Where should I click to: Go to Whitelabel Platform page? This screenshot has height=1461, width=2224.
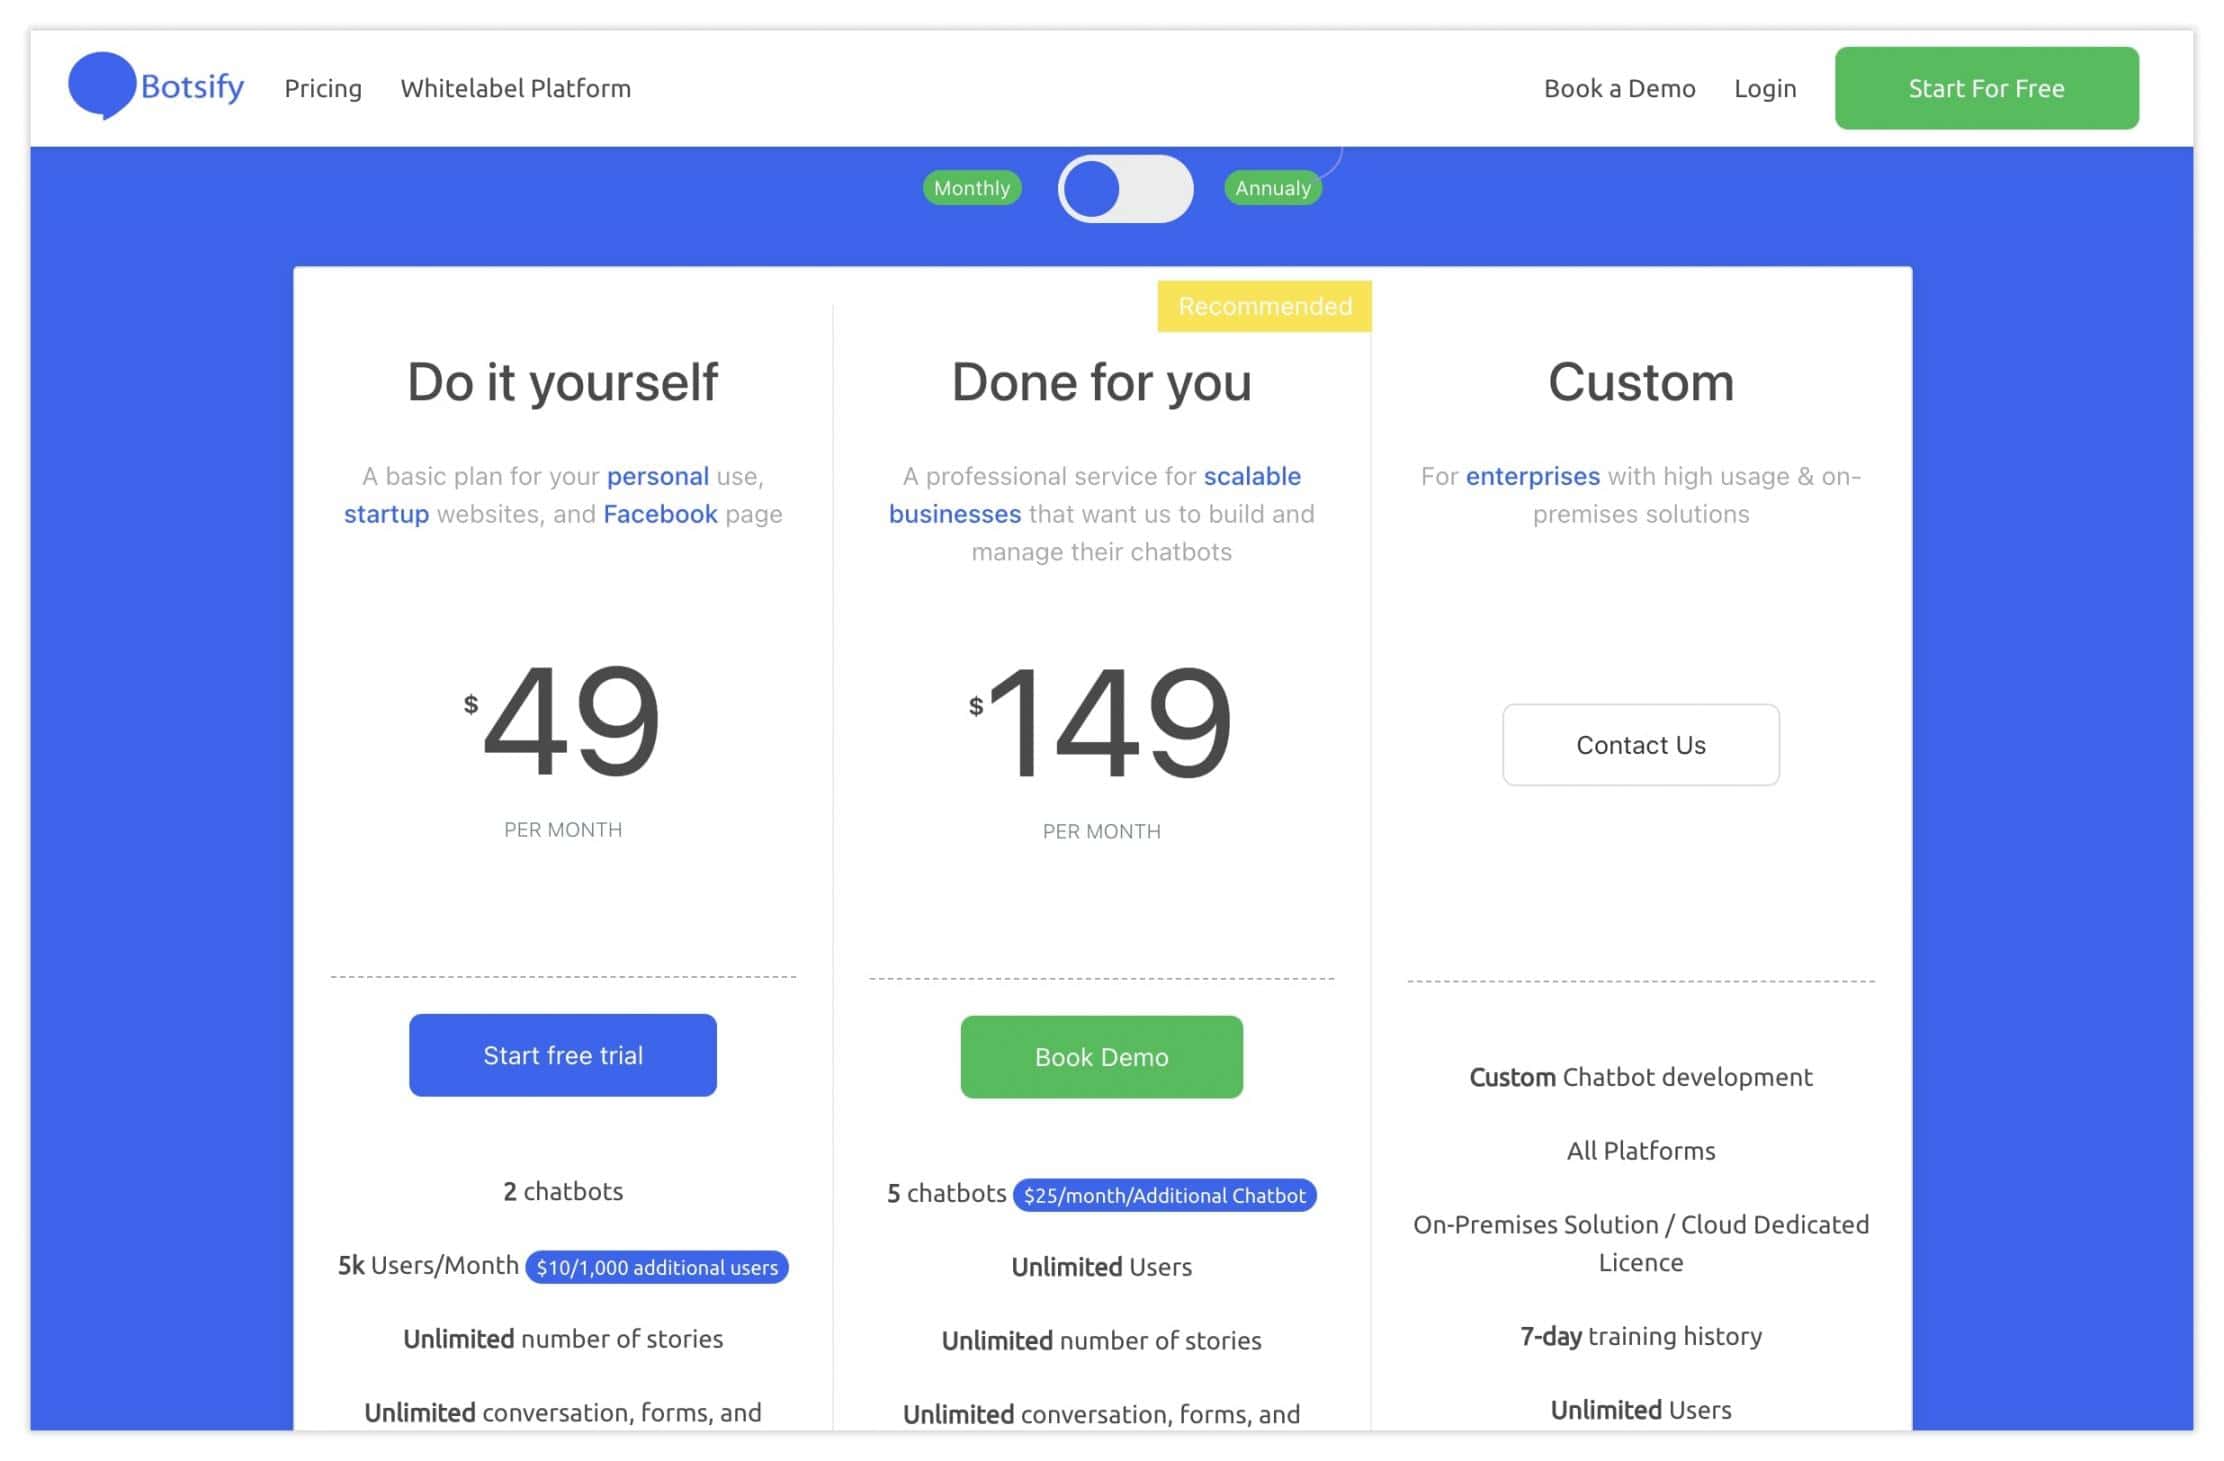tap(515, 89)
